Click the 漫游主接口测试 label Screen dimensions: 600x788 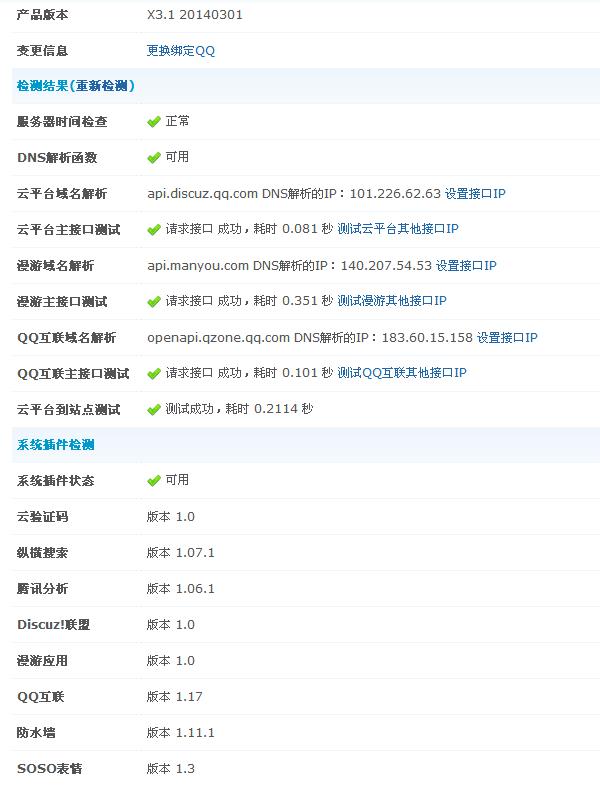tap(62, 302)
